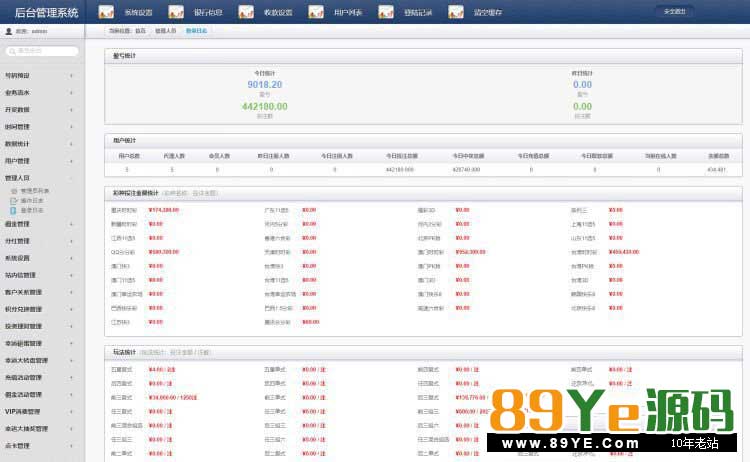This screenshot has width=750, height=462.
Task: Click 管理人员 in the breadcrumb
Action: pos(165,31)
